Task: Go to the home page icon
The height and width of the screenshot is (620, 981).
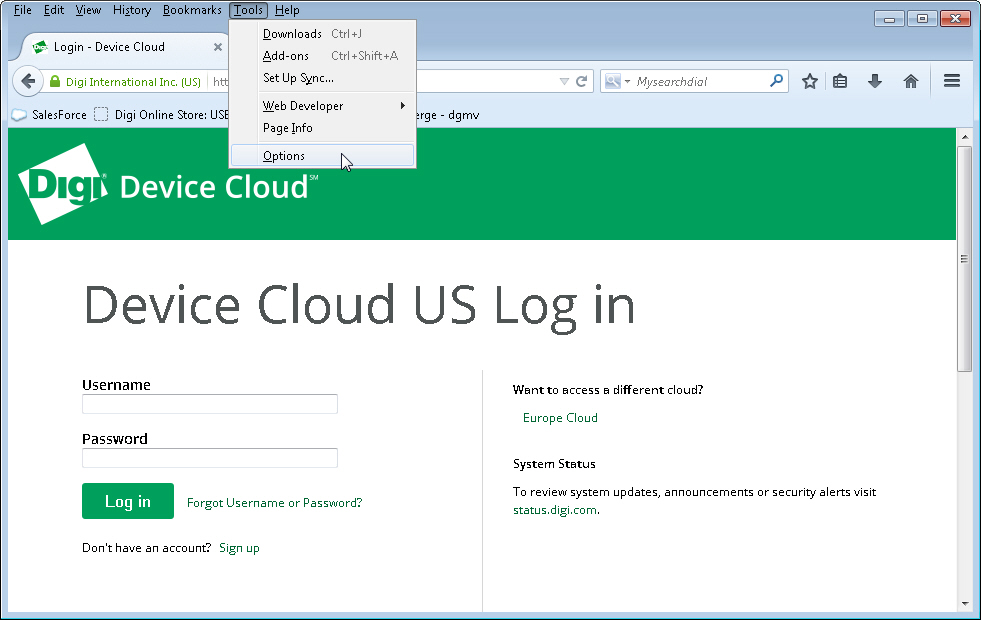Action: click(x=911, y=82)
